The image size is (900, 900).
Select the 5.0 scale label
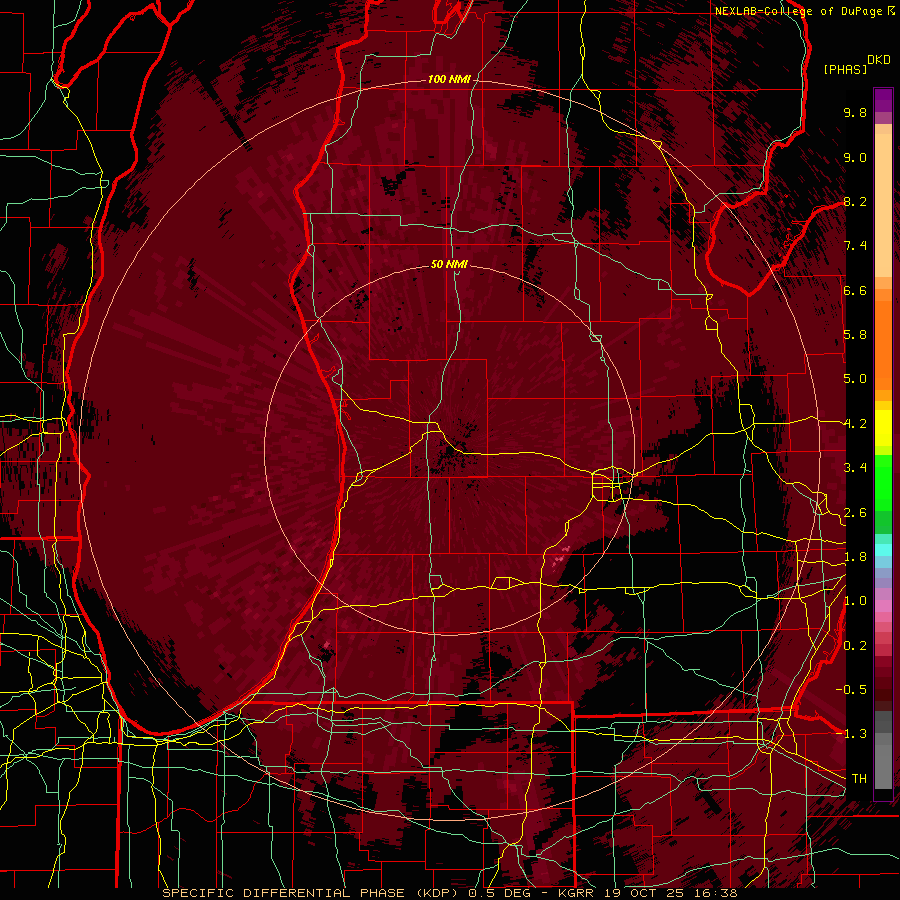click(x=855, y=379)
